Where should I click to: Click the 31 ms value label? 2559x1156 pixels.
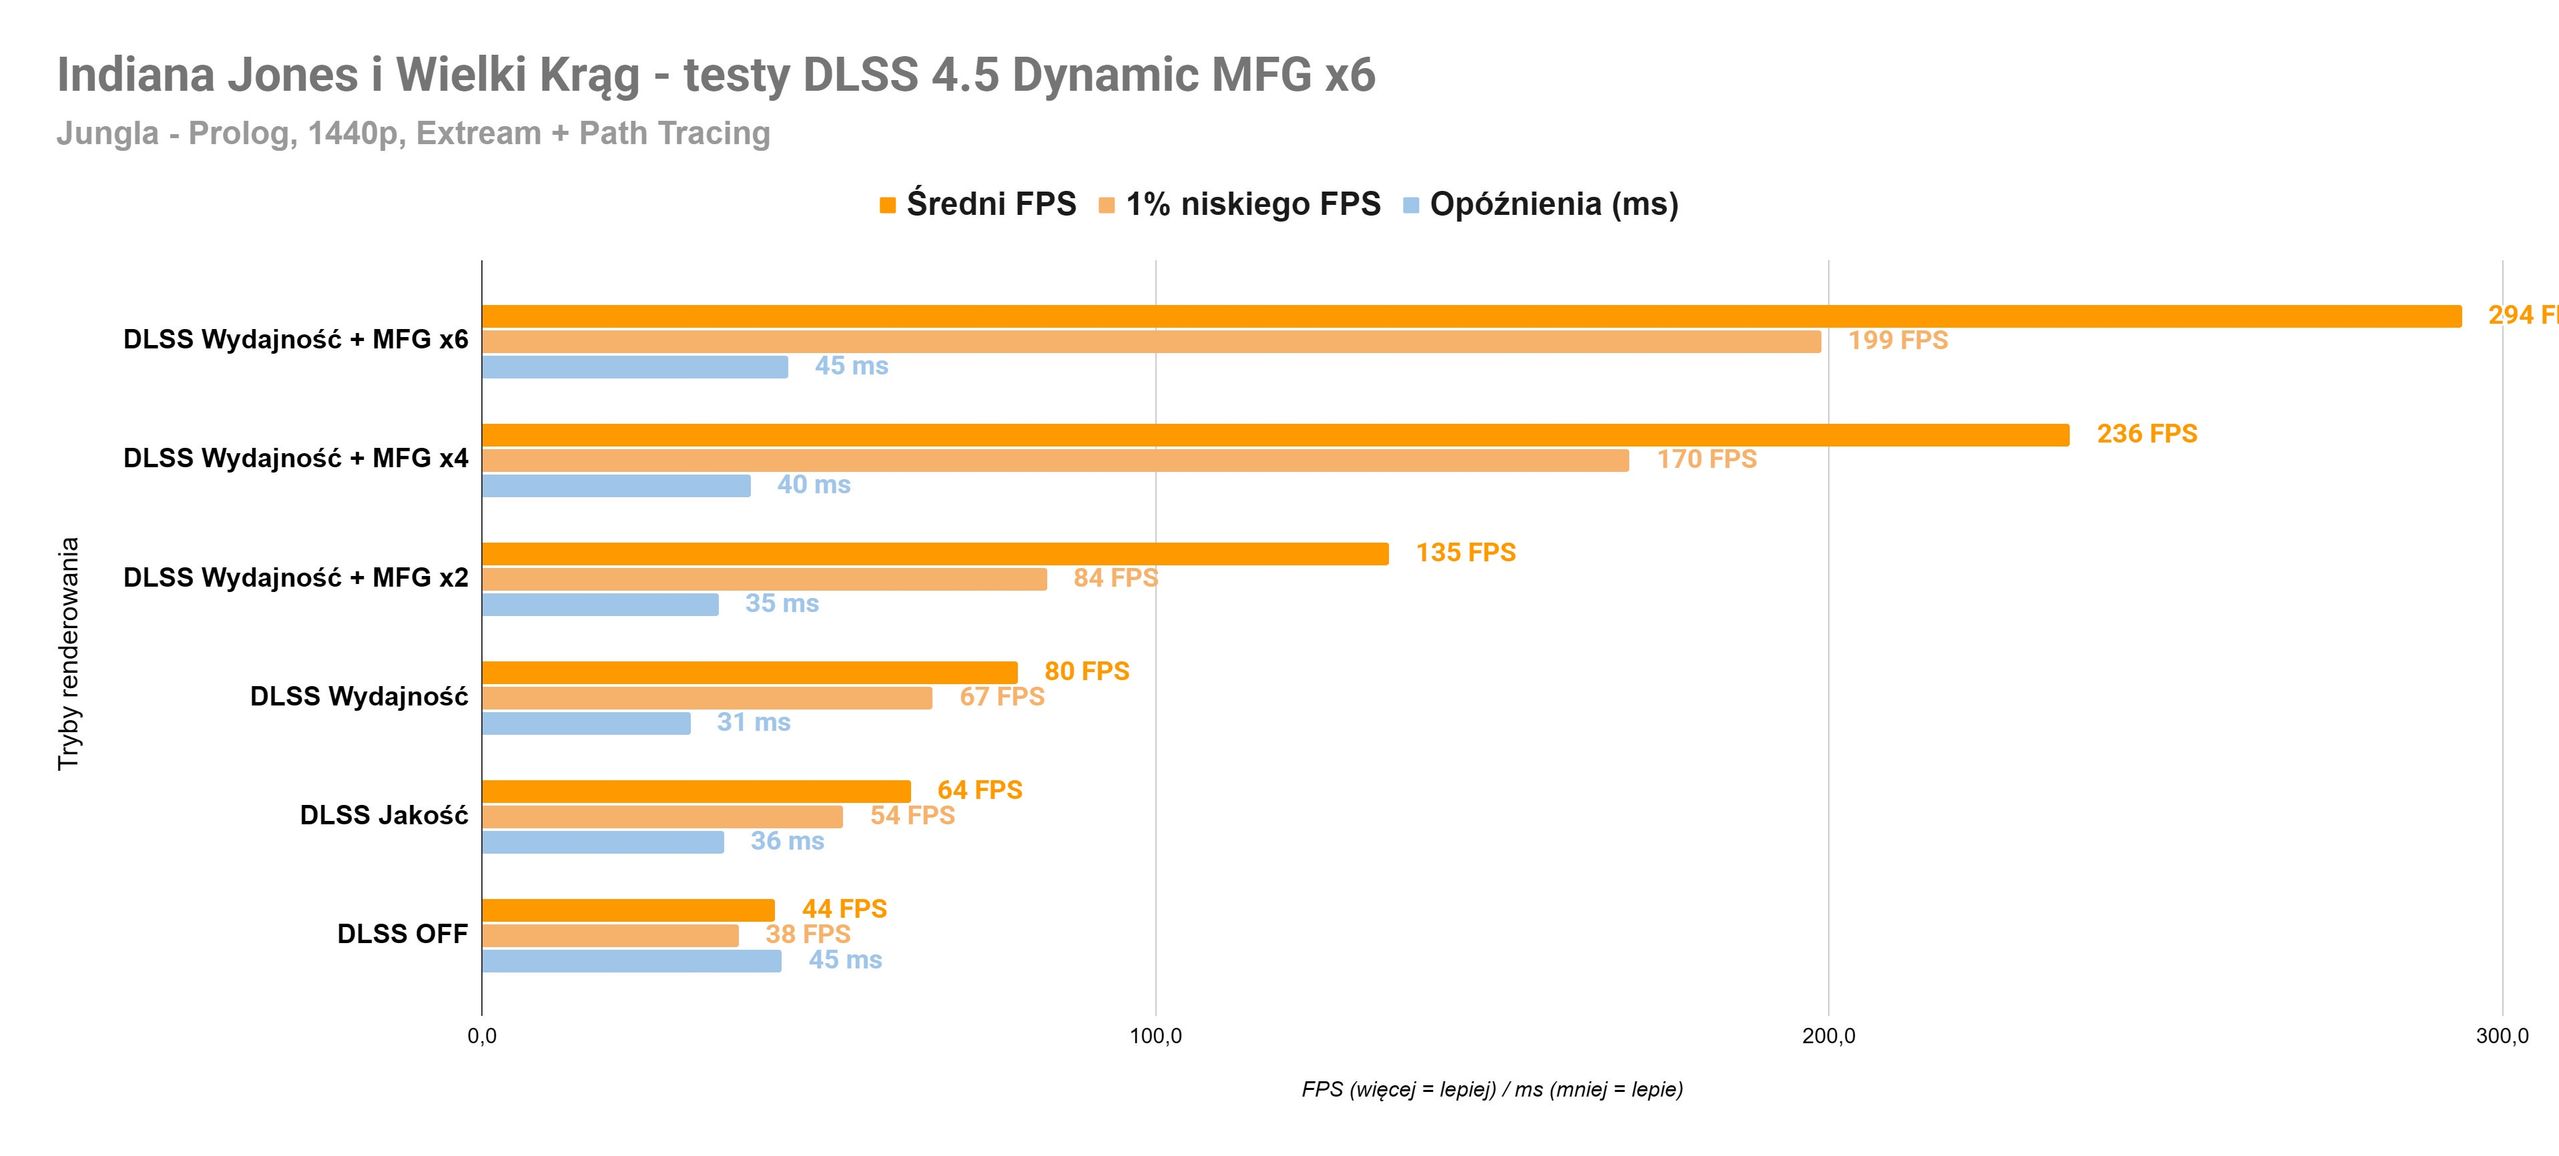(754, 723)
